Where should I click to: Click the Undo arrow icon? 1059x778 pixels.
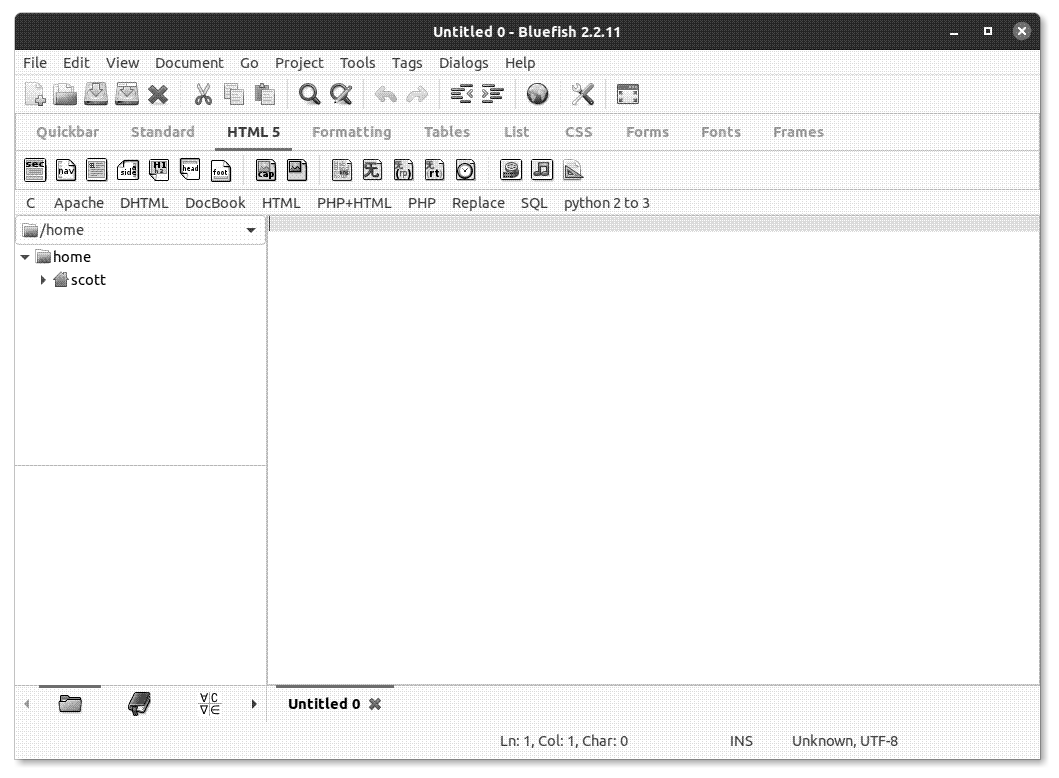click(x=386, y=95)
